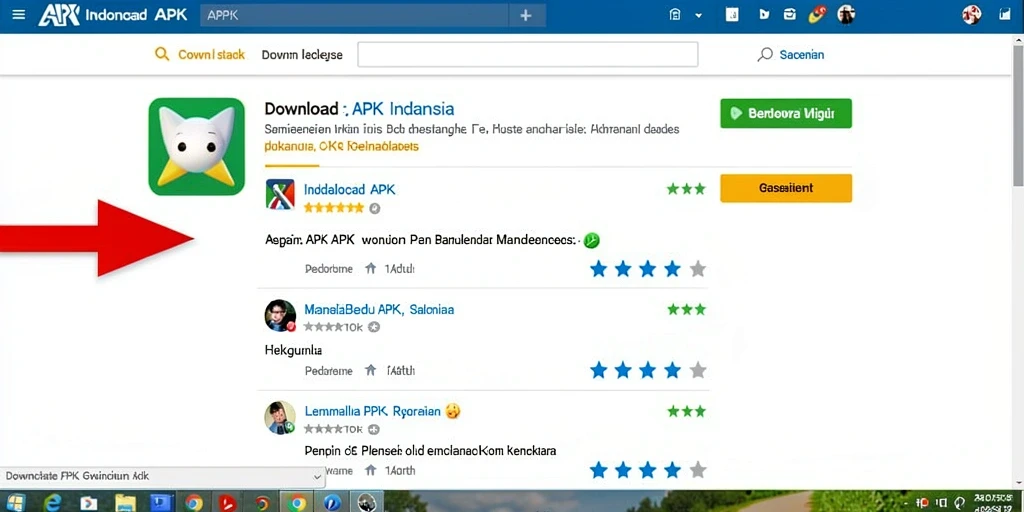
Task: Open a new tab with the plus button
Action: click(526, 15)
